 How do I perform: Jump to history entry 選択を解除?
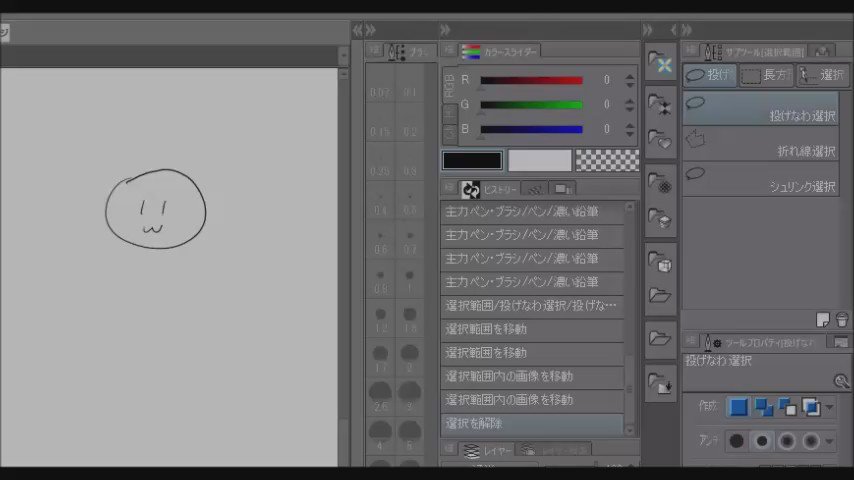(x=532, y=423)
